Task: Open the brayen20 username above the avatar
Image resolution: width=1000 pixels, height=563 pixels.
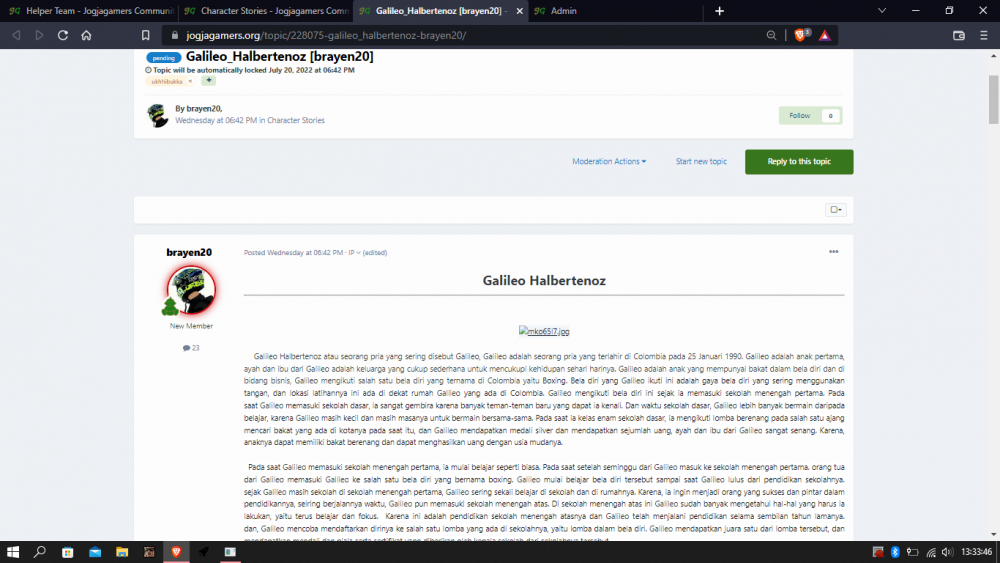Action: point(189,252)
